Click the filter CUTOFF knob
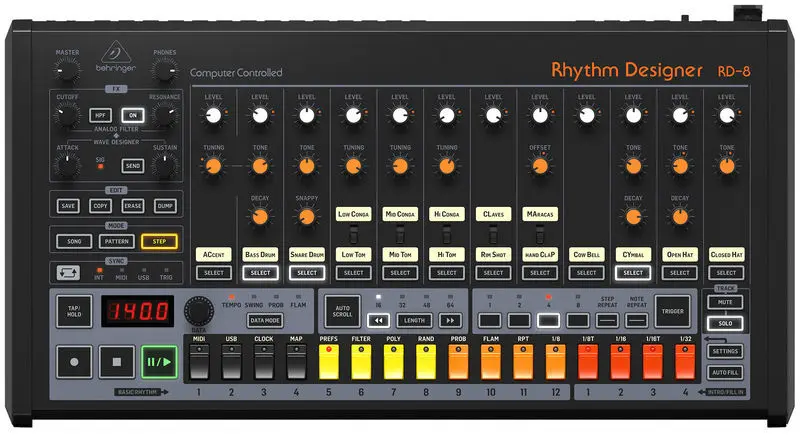This screenshot has width=800, height=435. (67, 115)
